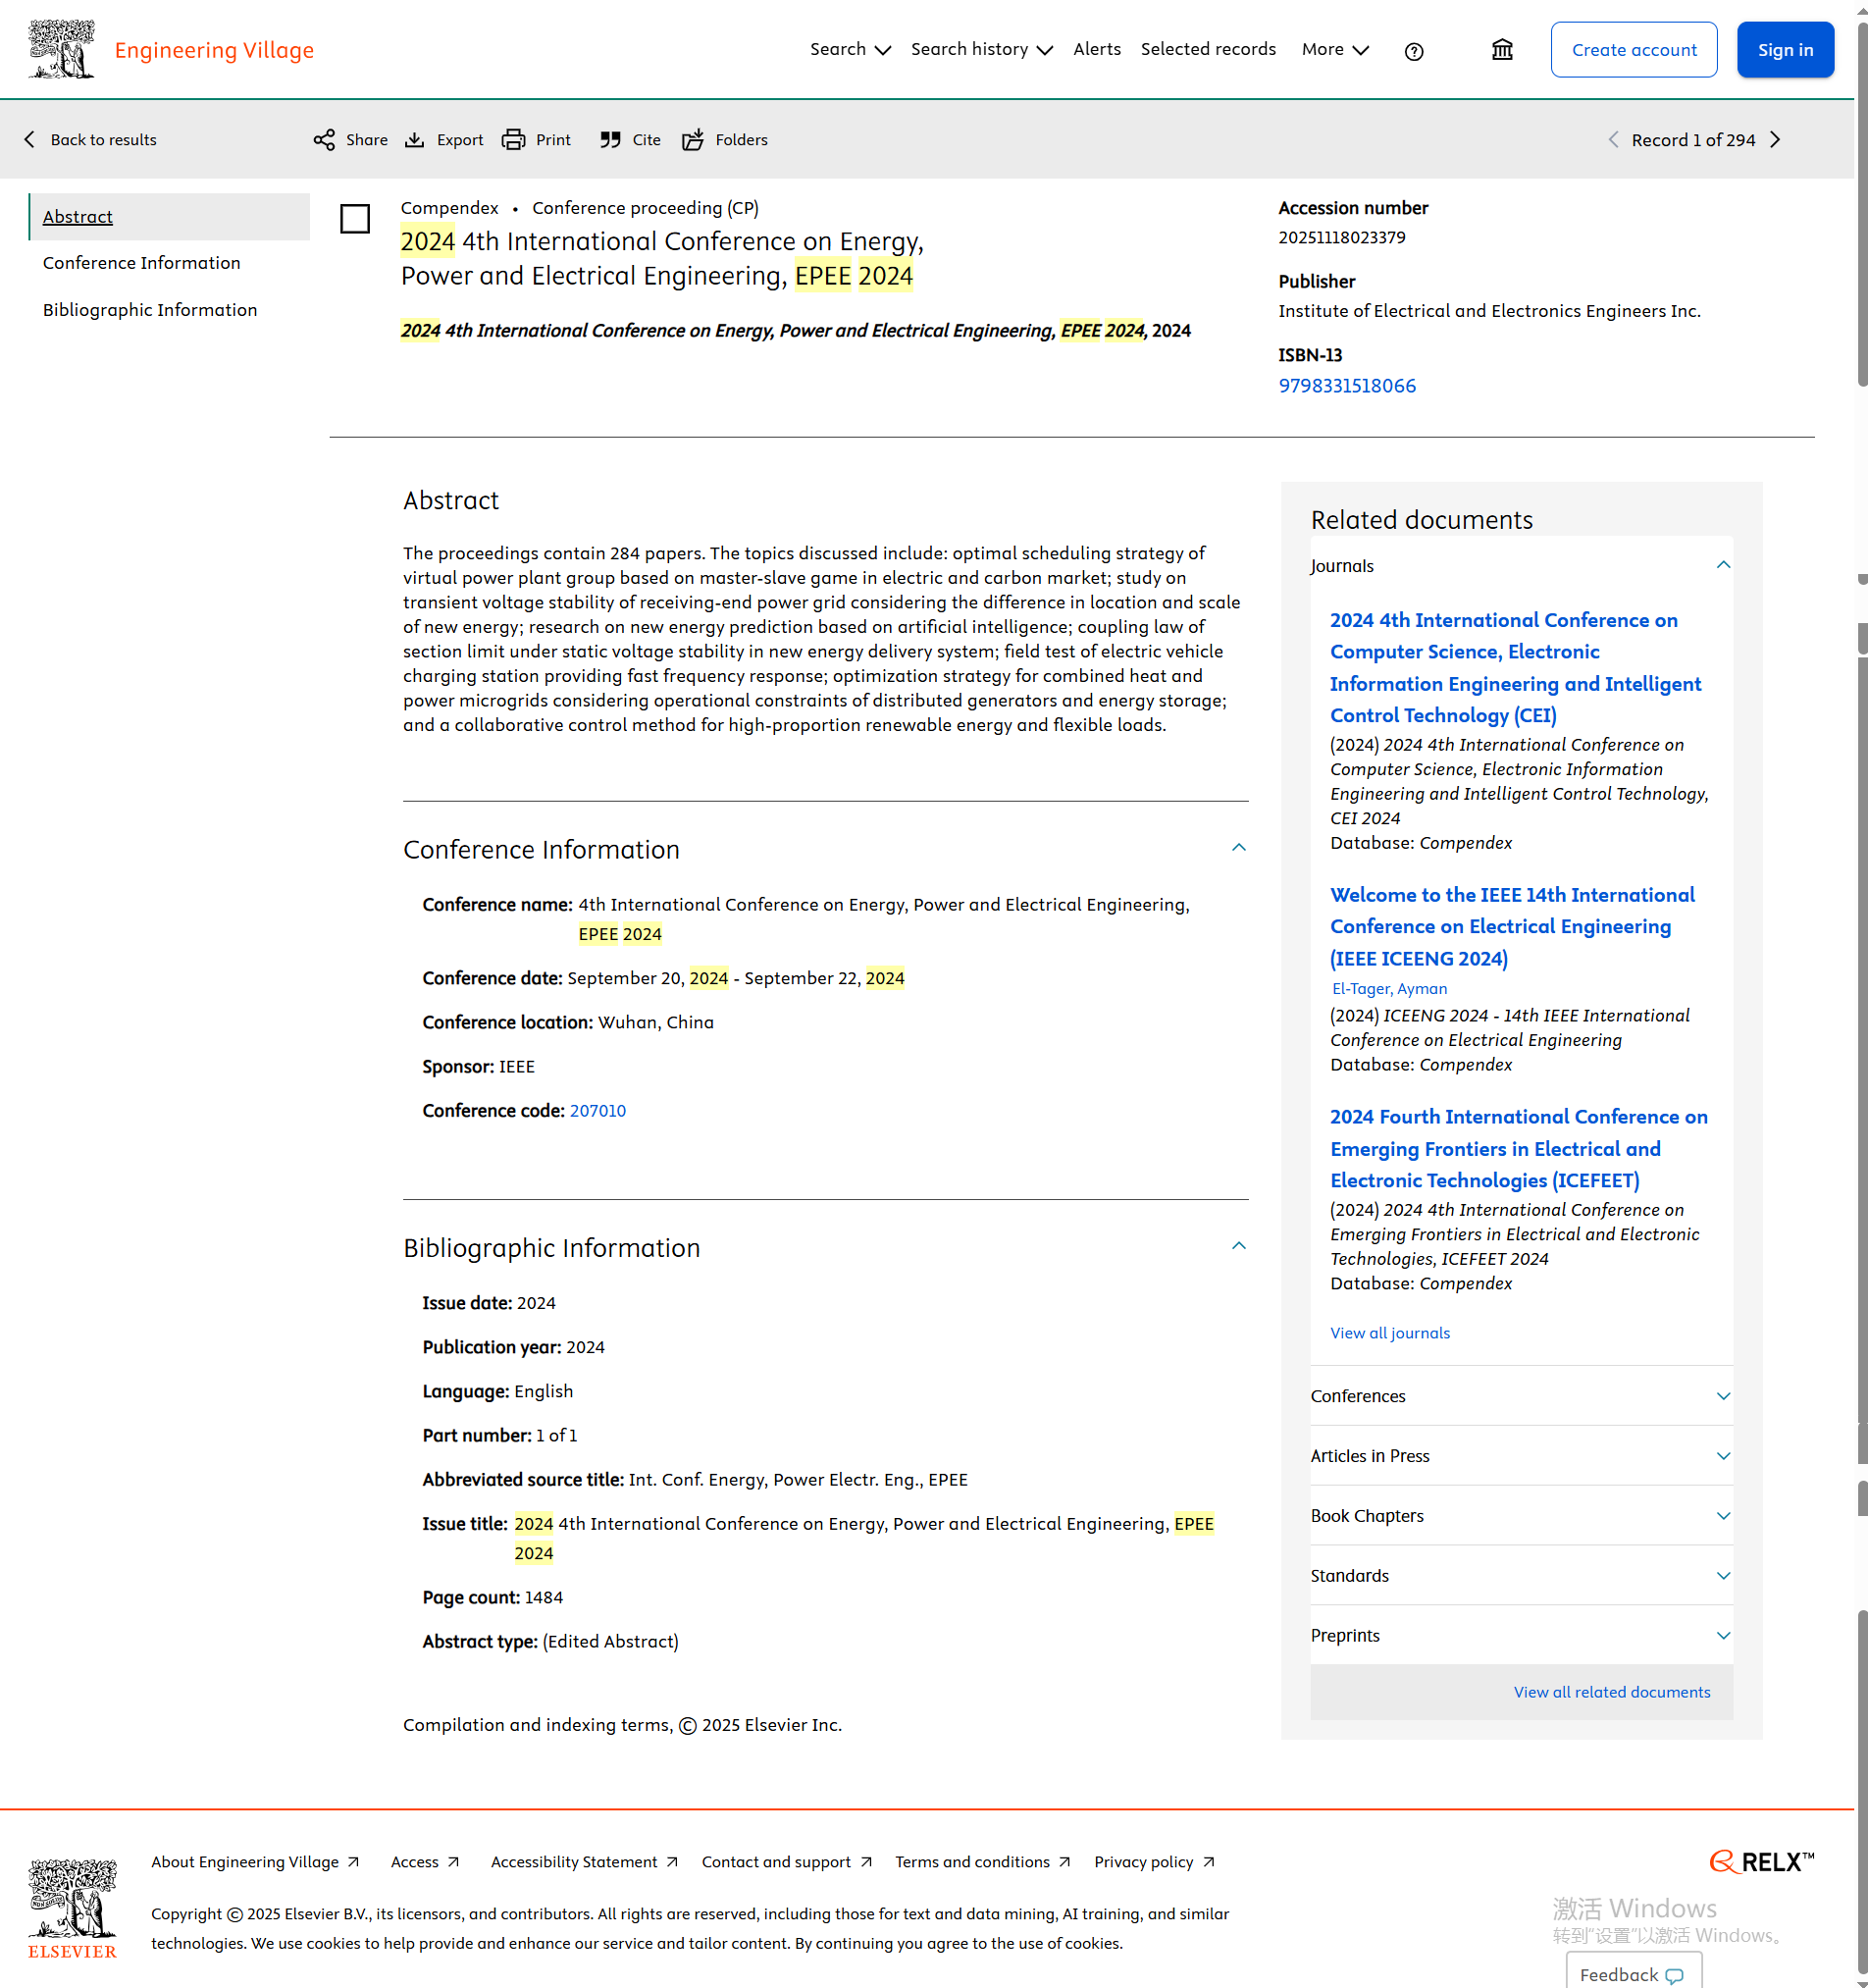Expand the Conferences related documents section

pyautogui.click(x=1722, y=1396)
